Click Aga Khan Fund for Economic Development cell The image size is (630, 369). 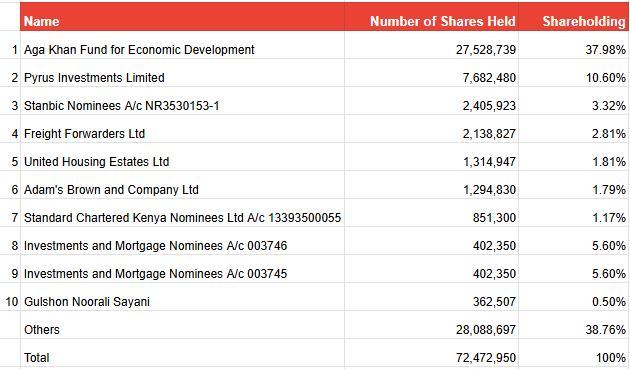(182, 45)
